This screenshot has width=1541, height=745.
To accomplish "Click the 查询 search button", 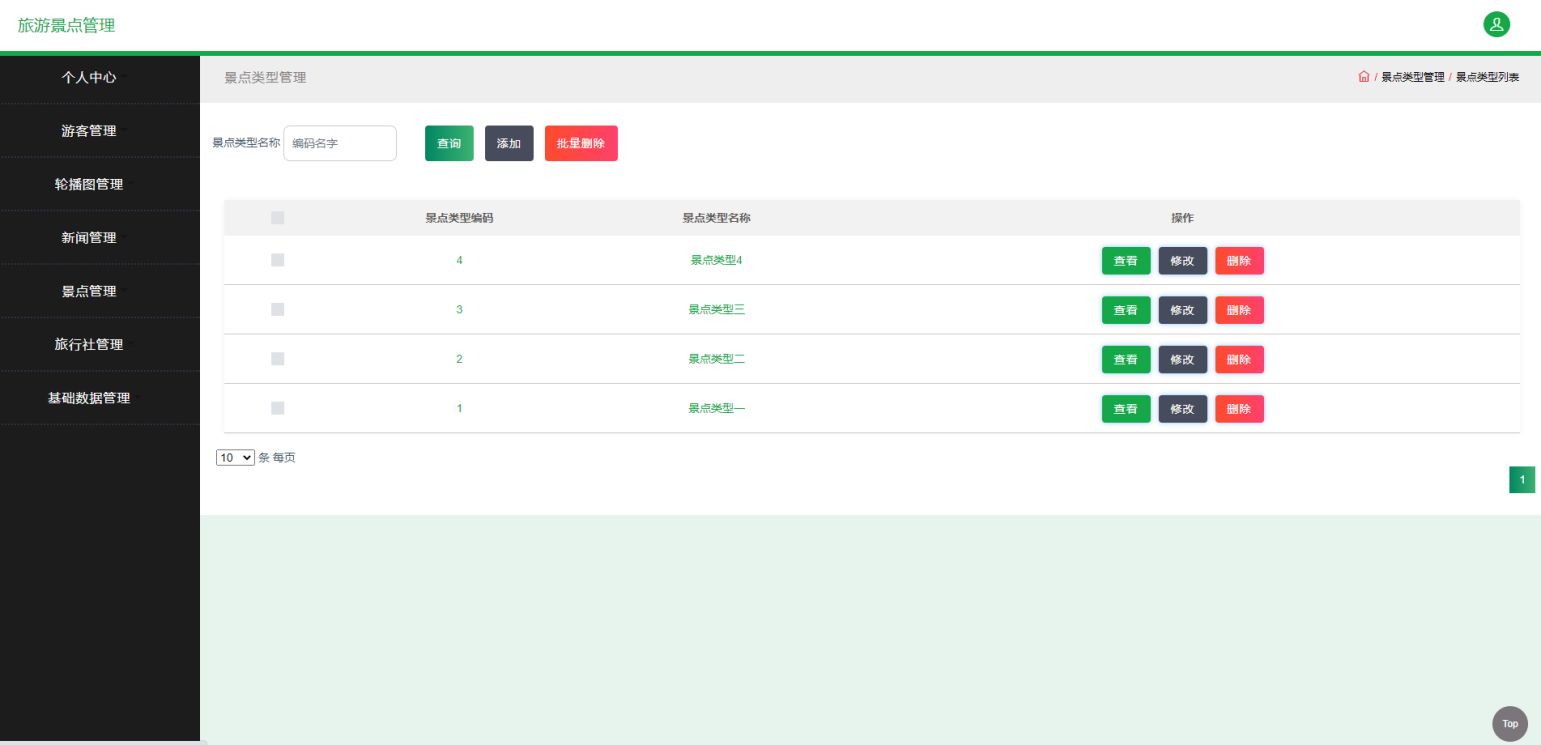I will click(x=449, y=143).
